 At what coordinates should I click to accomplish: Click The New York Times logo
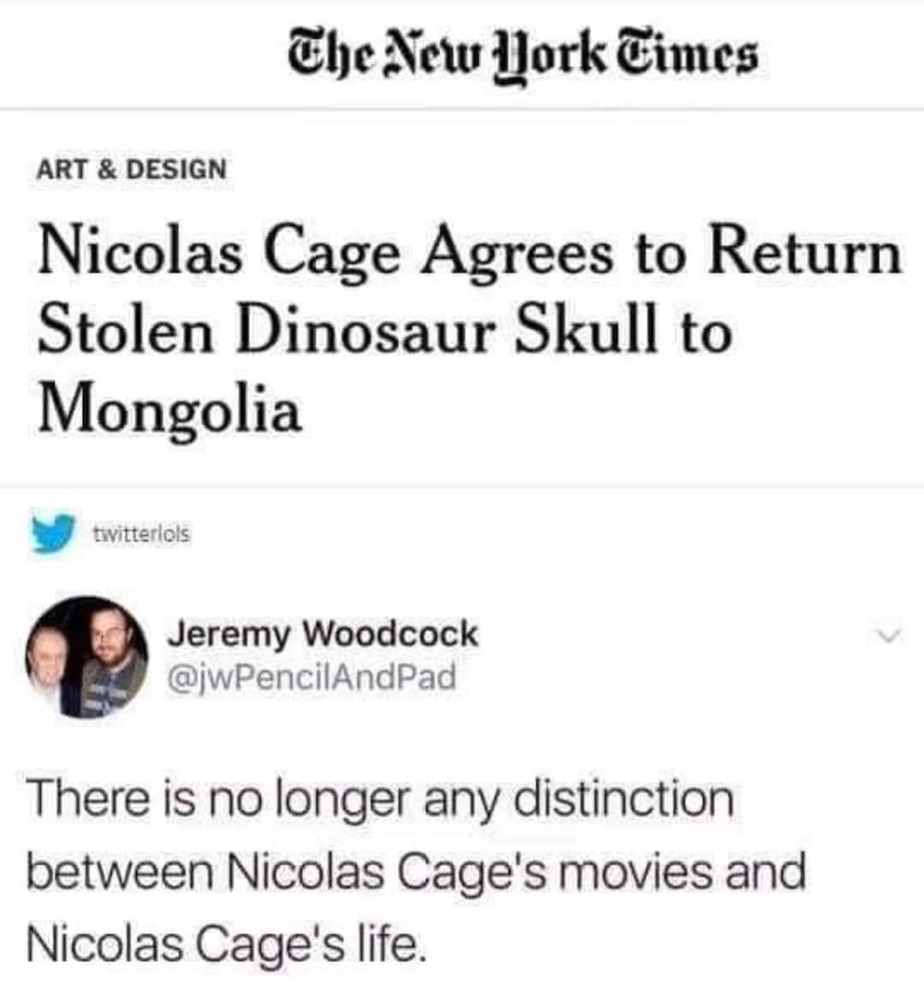523,56
